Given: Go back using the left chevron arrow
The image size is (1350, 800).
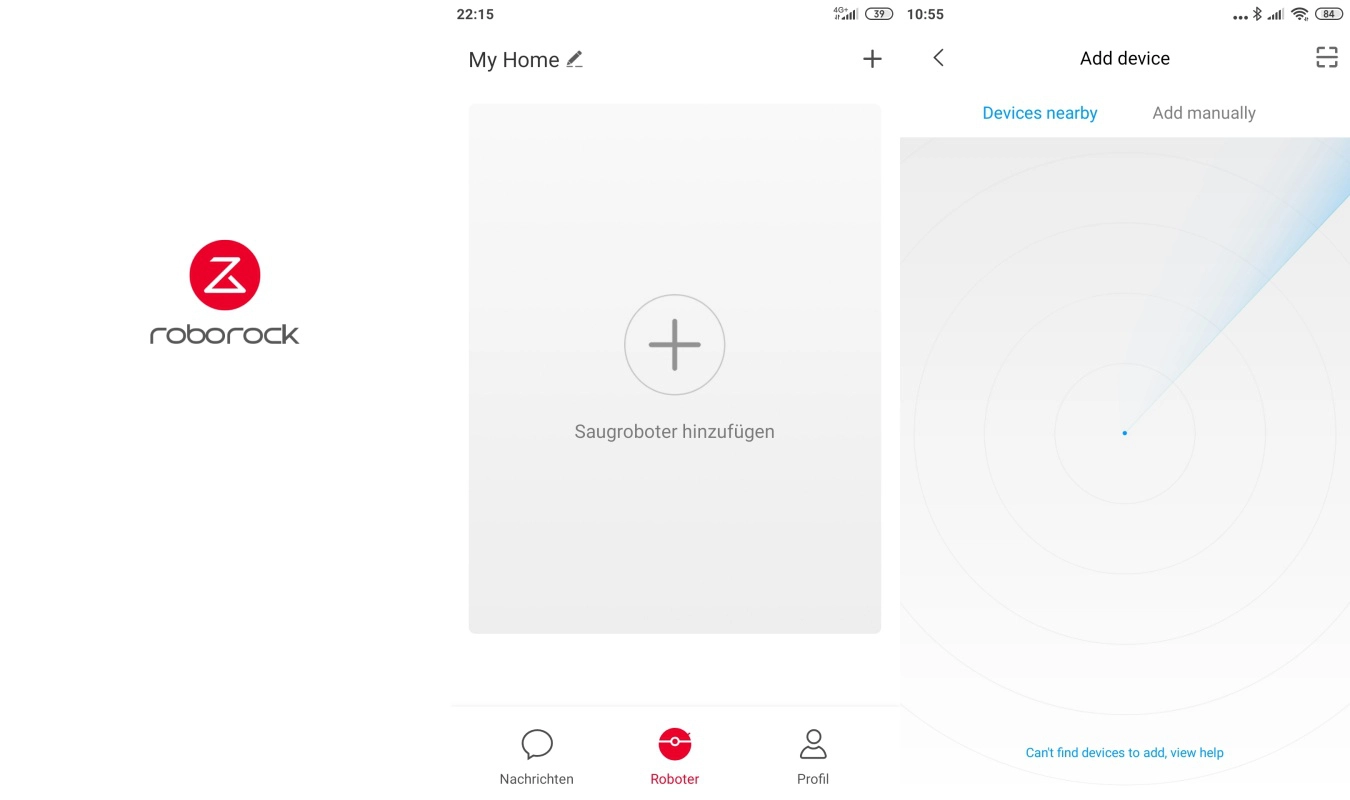Looking at the screenshot, I should click(x=938, y=58).
